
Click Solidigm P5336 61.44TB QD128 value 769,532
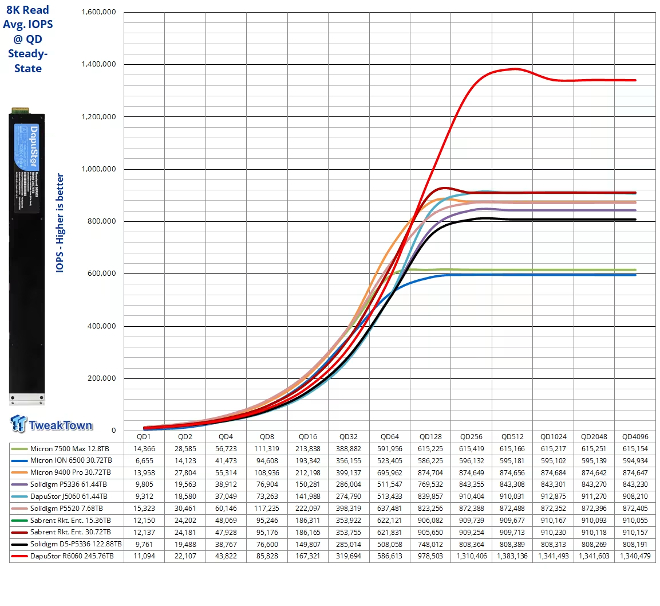431,484
